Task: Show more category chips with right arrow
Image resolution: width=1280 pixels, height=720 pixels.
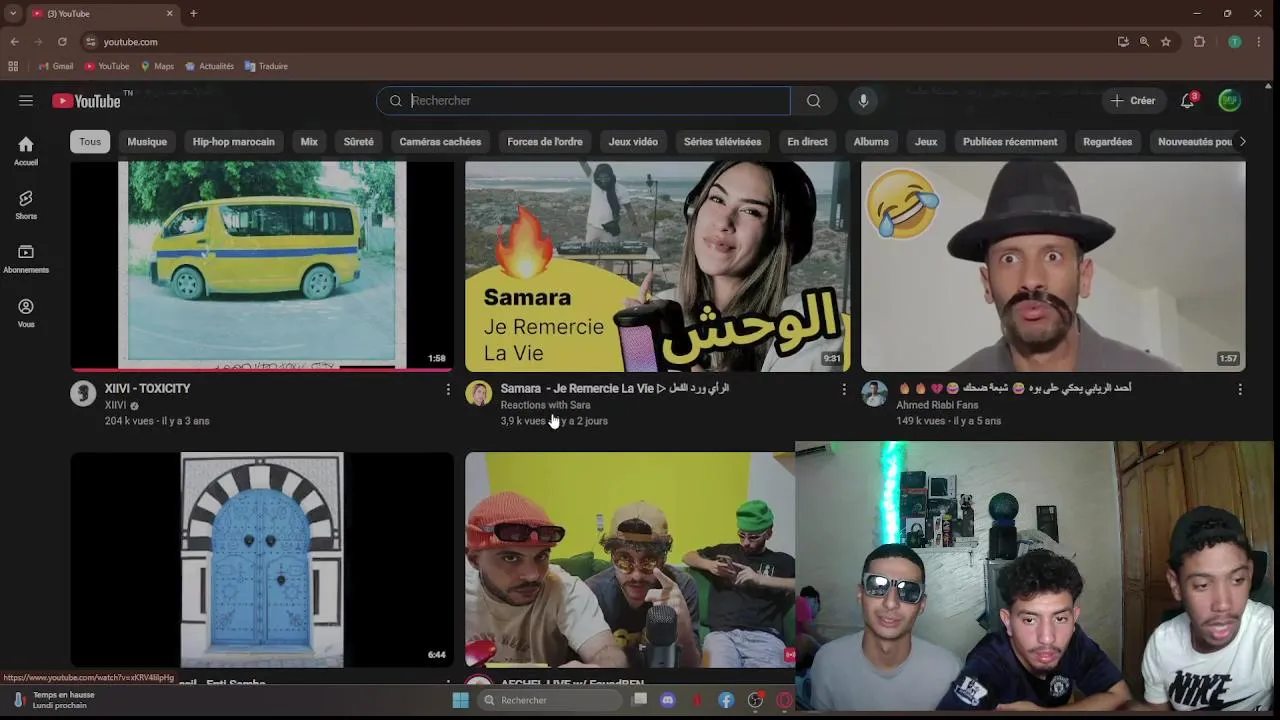Action: pos(1242,141)
